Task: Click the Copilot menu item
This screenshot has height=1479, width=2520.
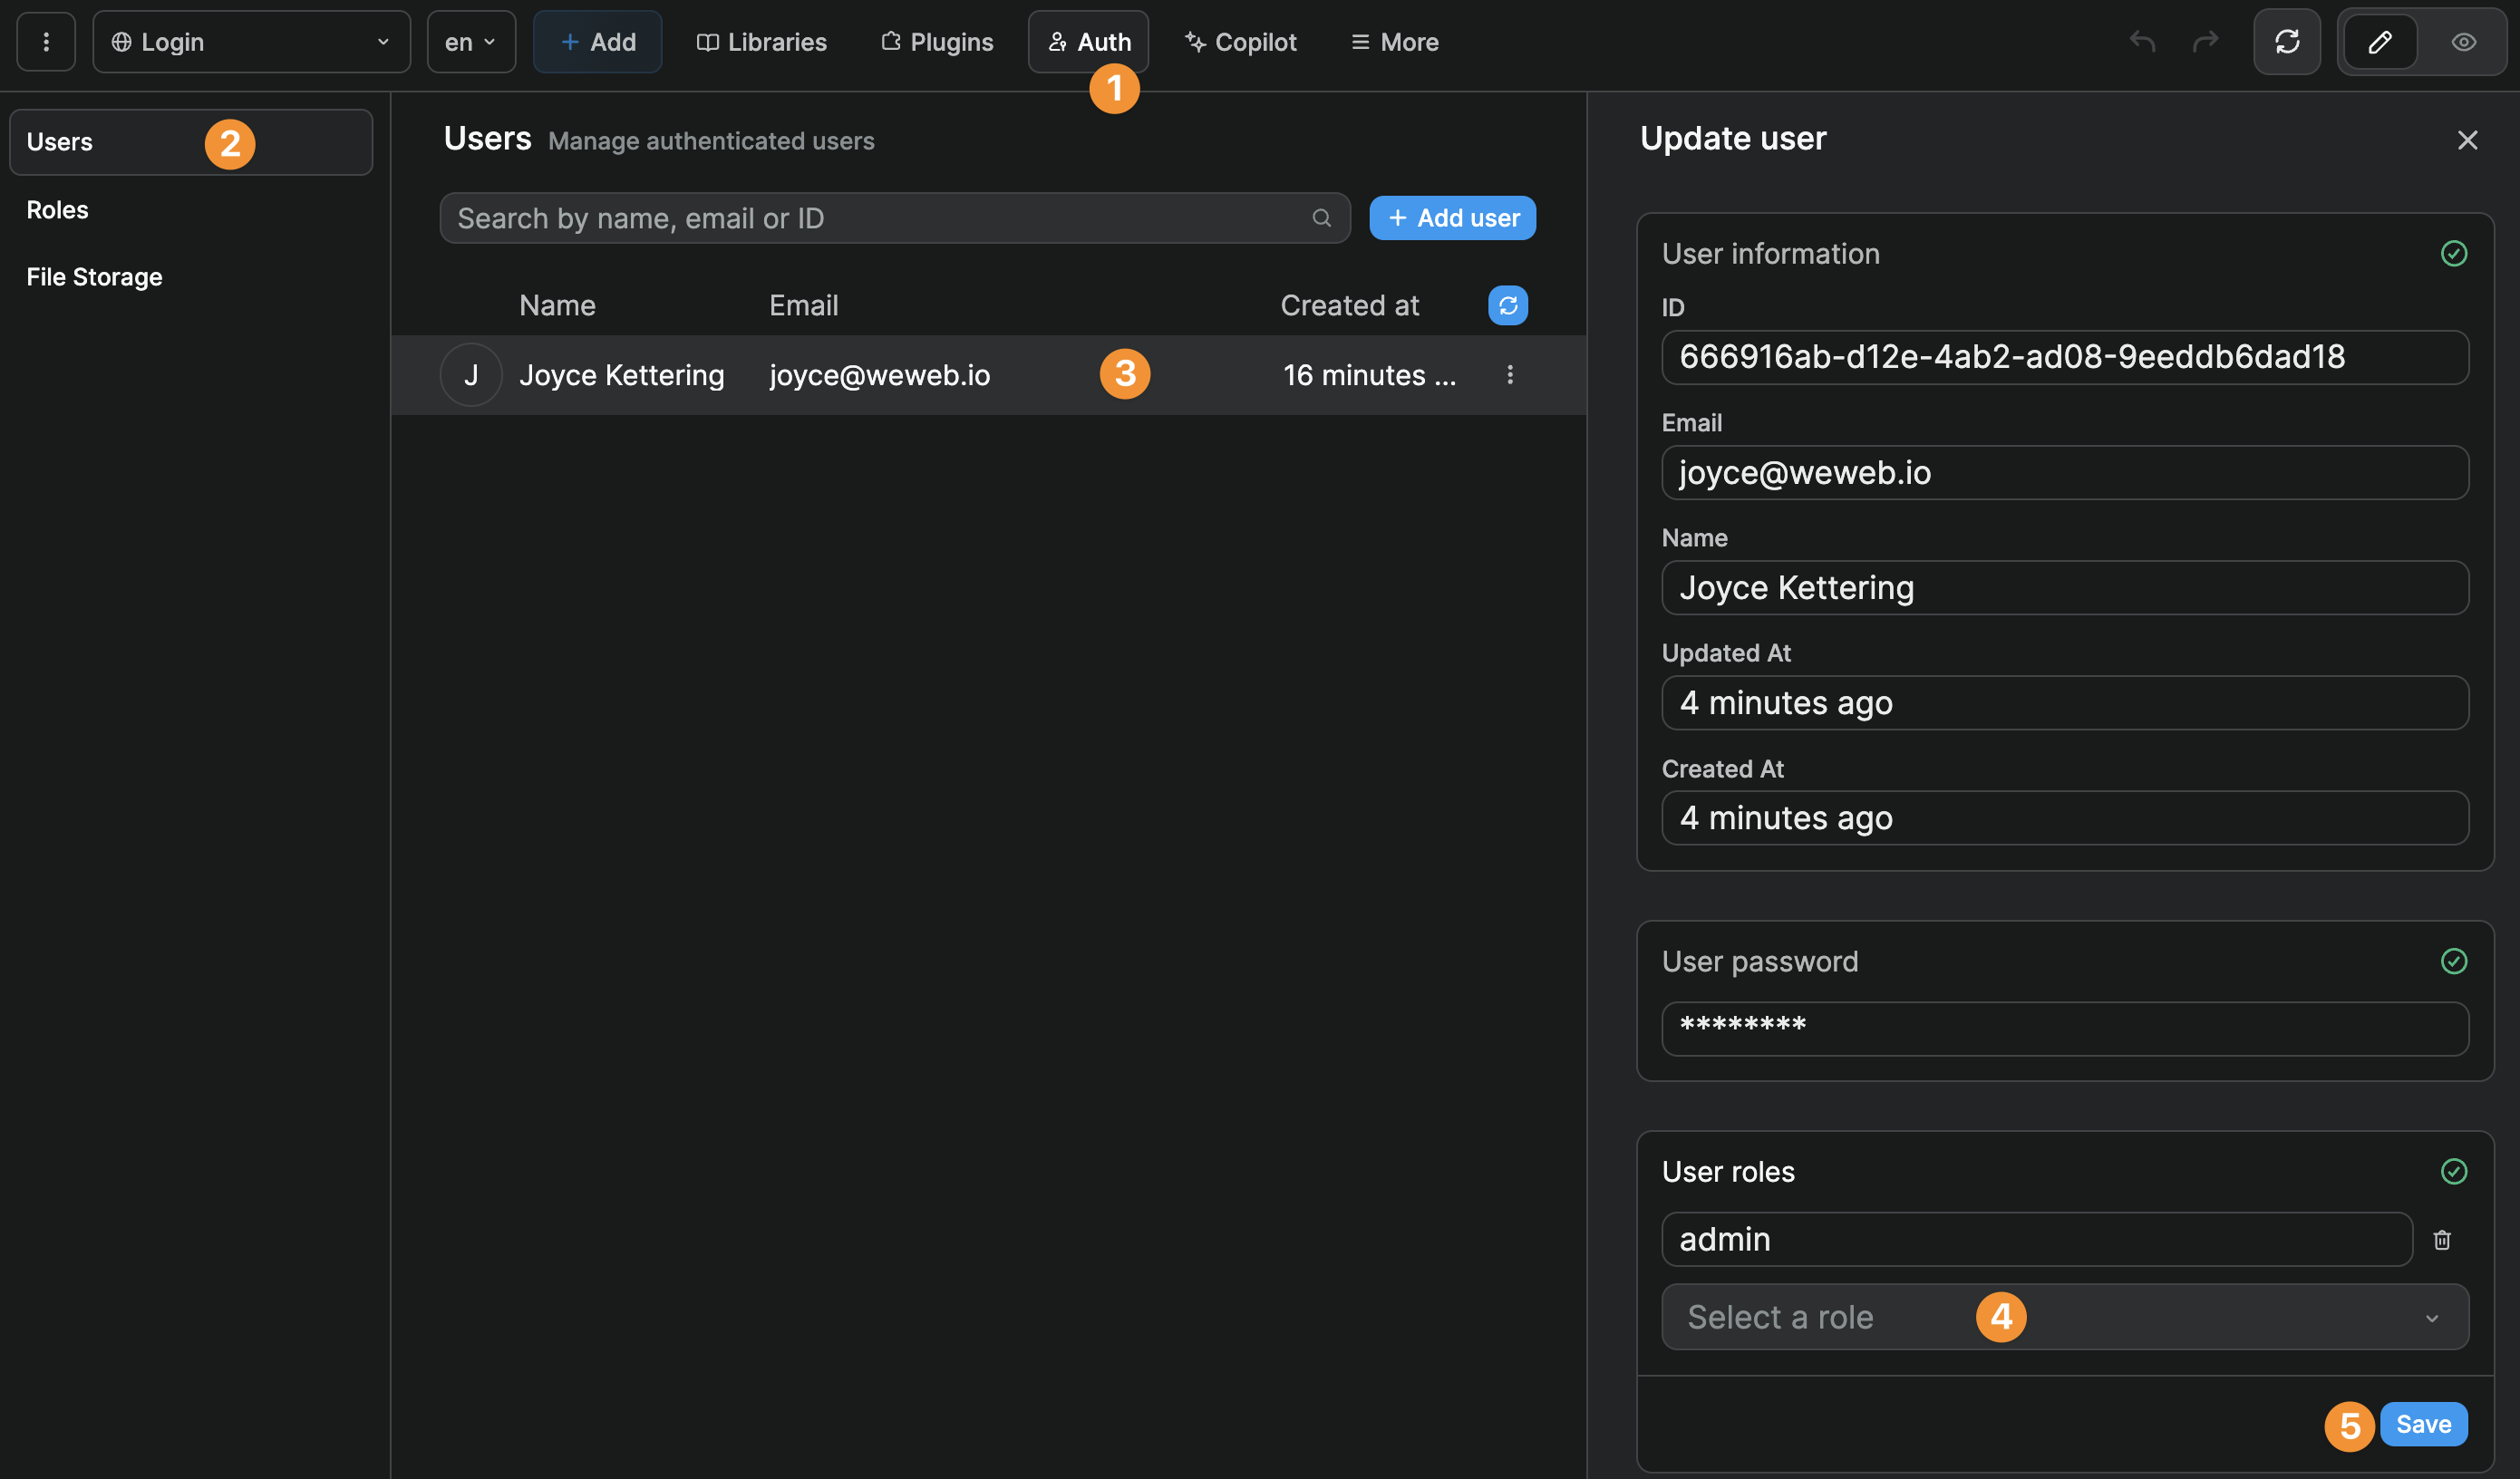Action: pos(1240,41)
